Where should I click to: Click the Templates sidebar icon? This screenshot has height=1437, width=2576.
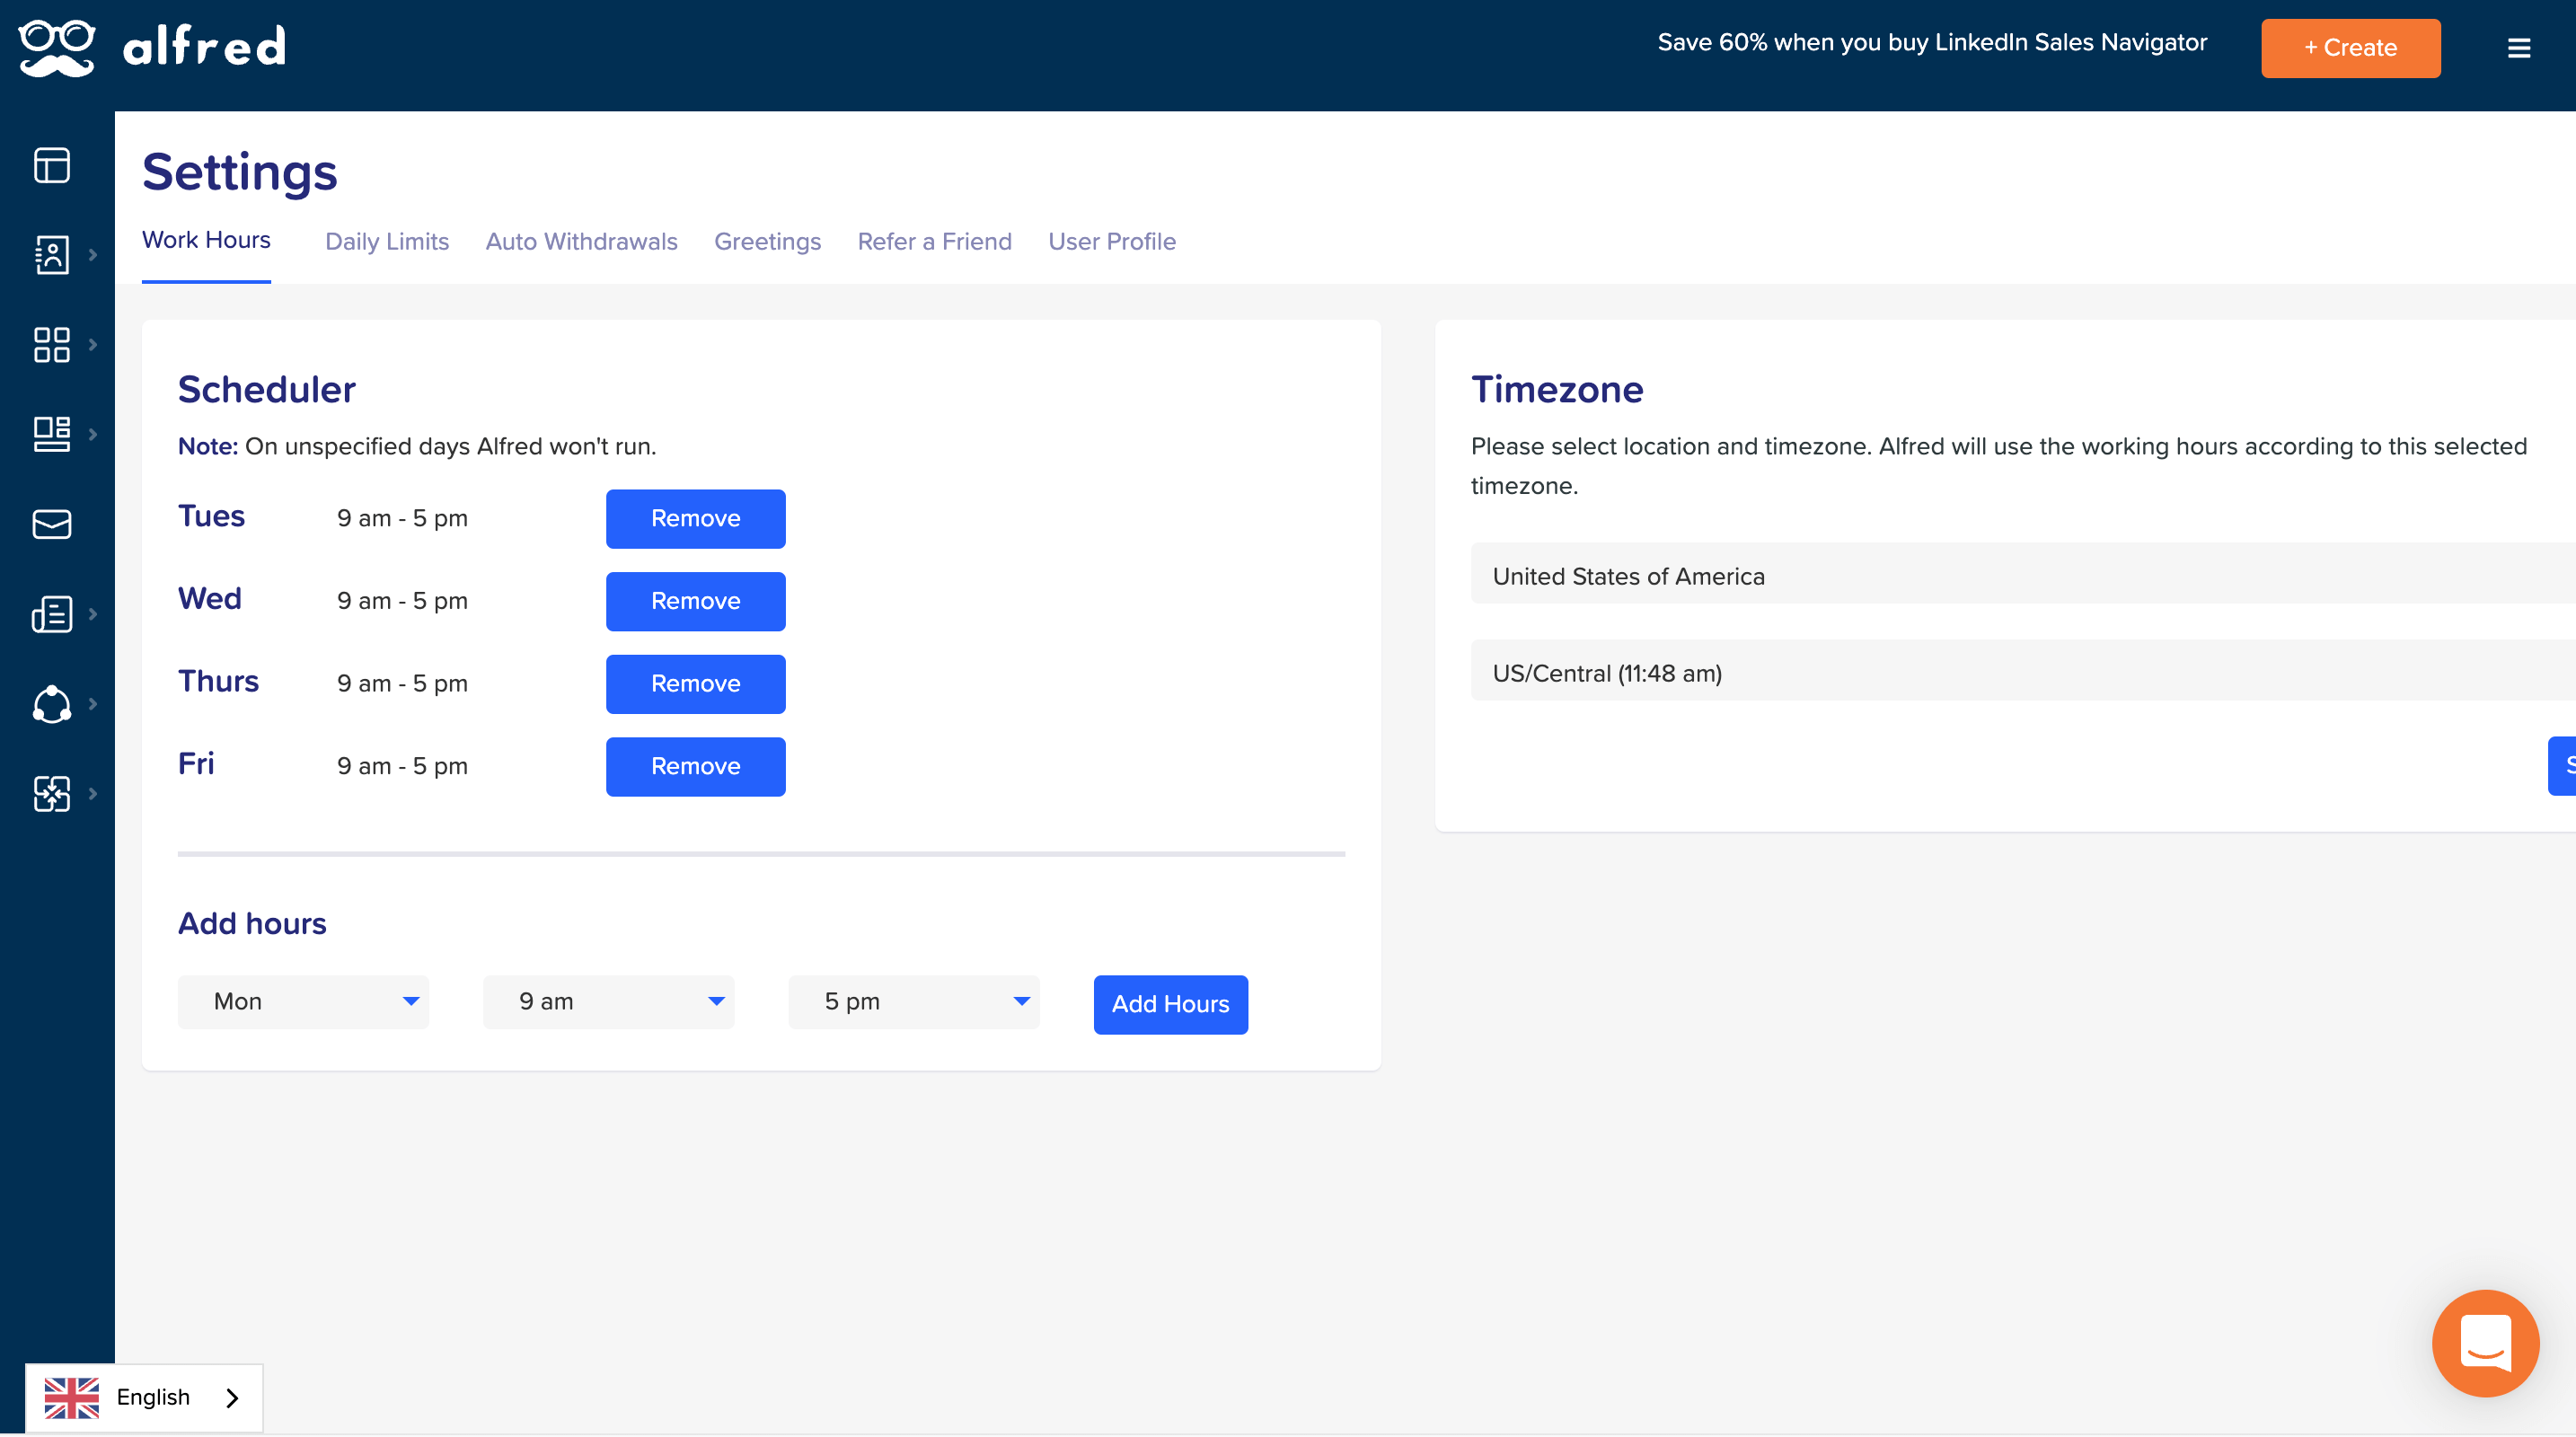coord(52,433)
